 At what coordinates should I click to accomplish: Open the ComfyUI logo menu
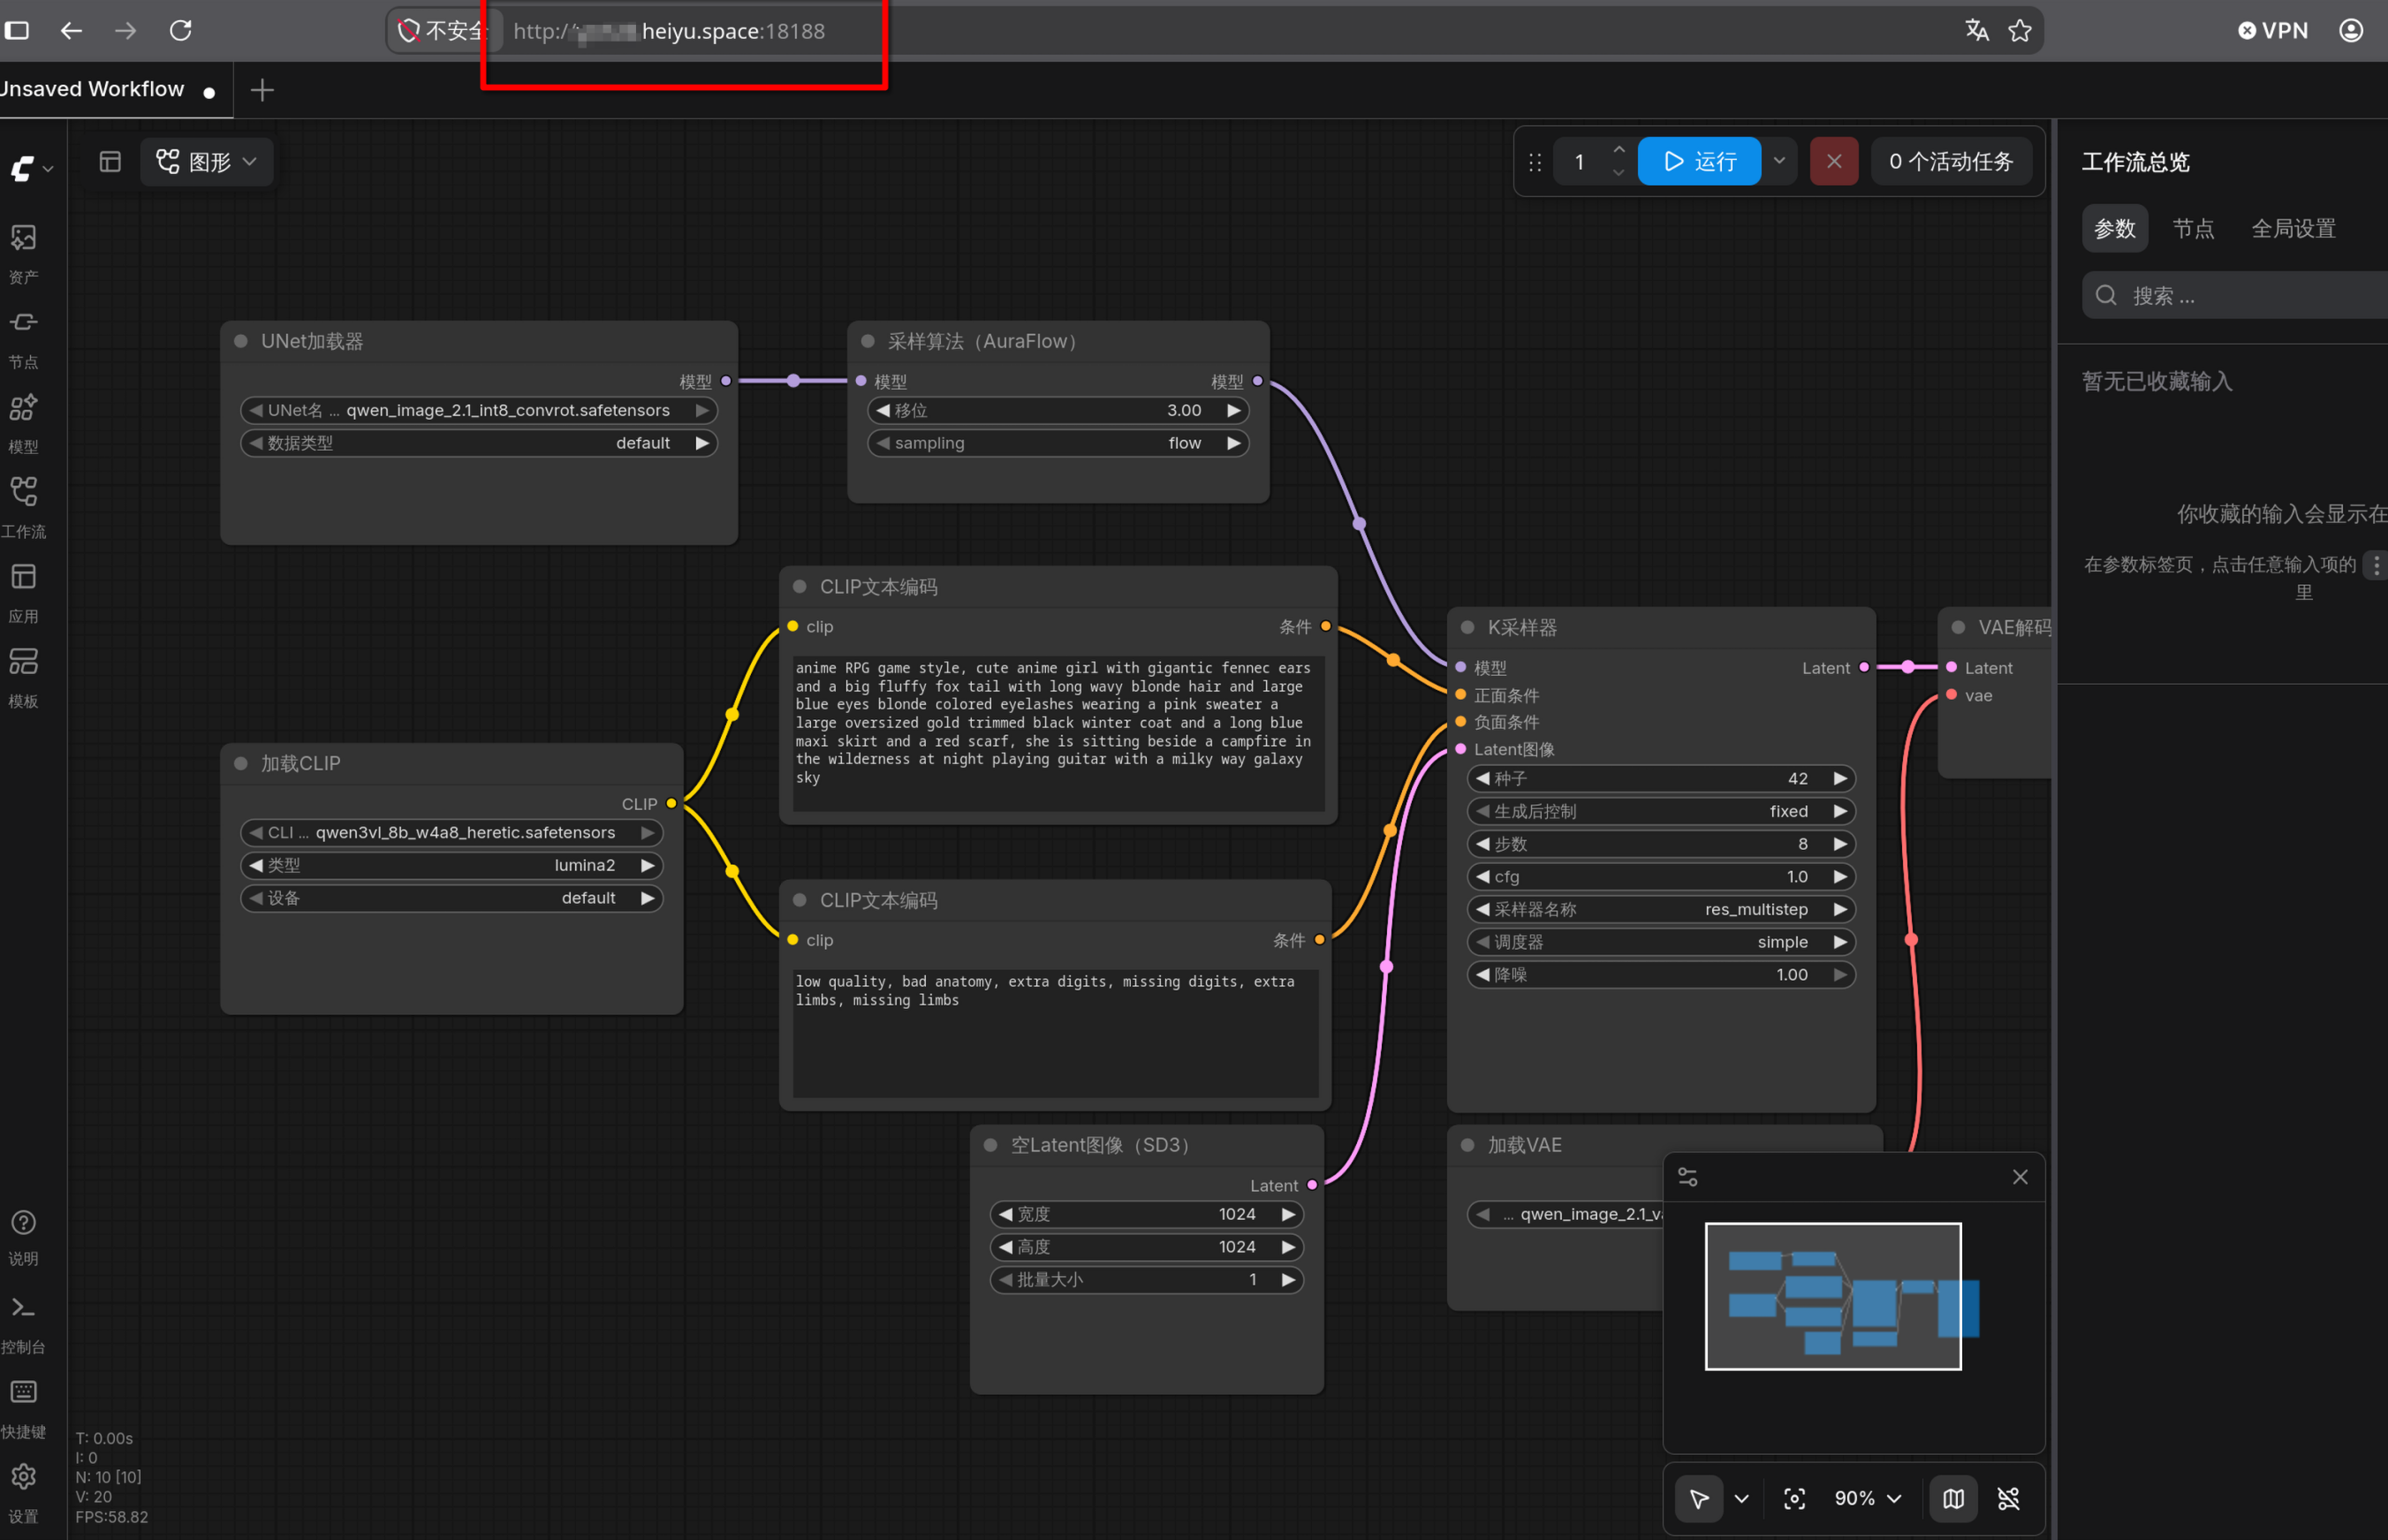tap(30, 168)
